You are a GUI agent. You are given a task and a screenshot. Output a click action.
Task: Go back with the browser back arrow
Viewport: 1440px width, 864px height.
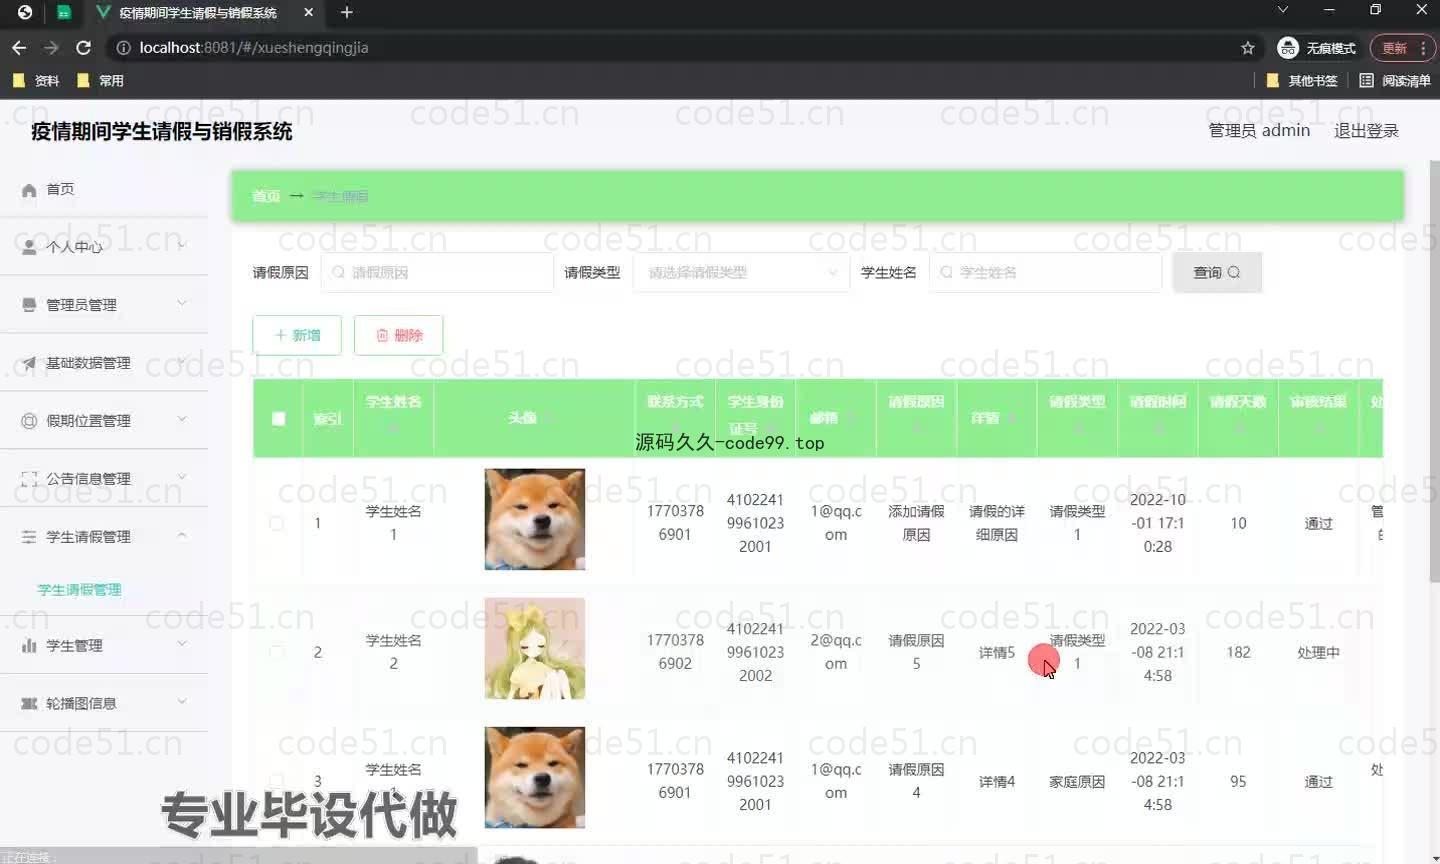(x=19, y=47)
